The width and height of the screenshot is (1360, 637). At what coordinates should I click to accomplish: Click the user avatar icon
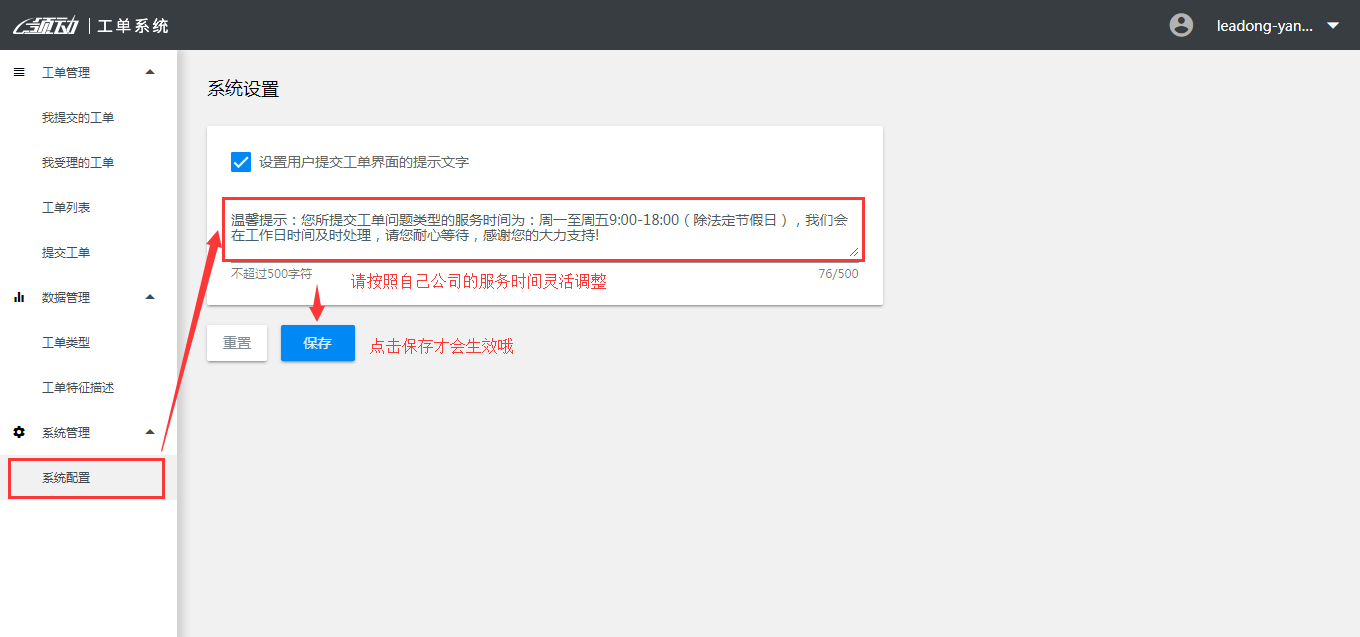[x=1181, y=25]
